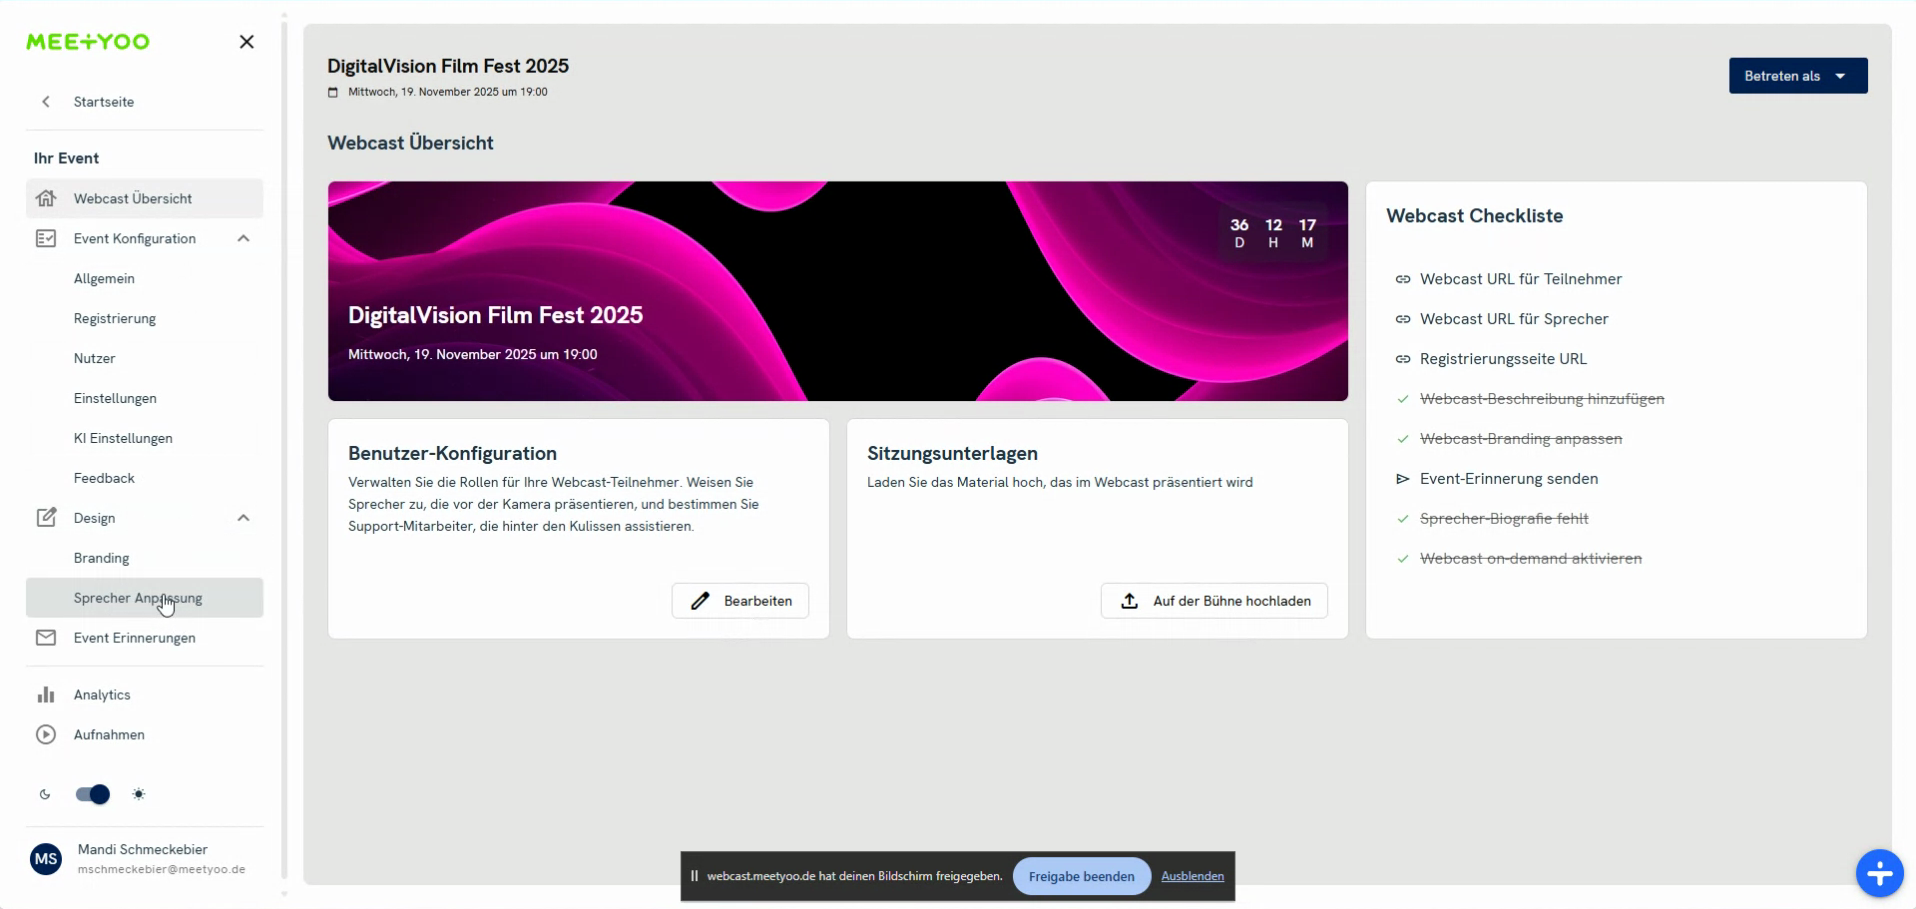Toggle the dark mode switch
This screenshot has height=909, width=1916.
[x=91, y=794]
